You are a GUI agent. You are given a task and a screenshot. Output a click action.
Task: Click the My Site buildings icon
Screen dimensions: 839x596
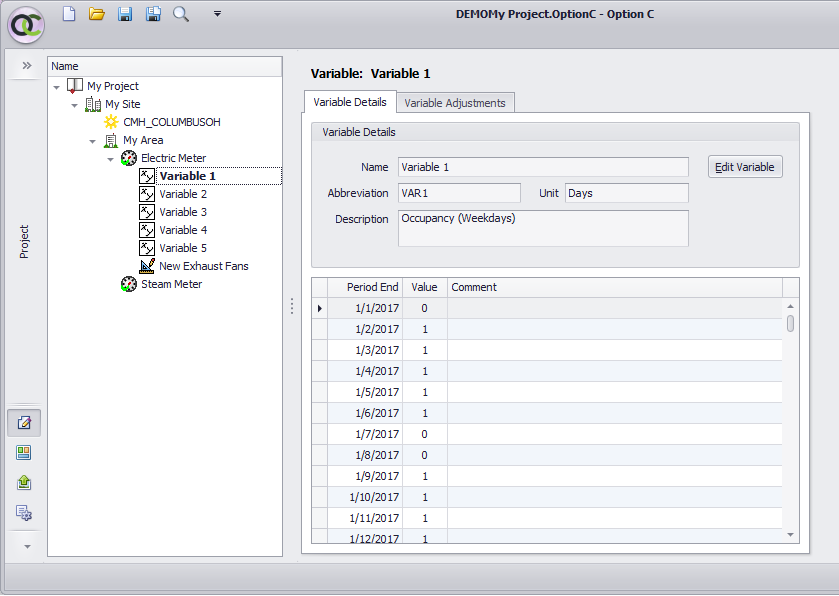[93, 104]
